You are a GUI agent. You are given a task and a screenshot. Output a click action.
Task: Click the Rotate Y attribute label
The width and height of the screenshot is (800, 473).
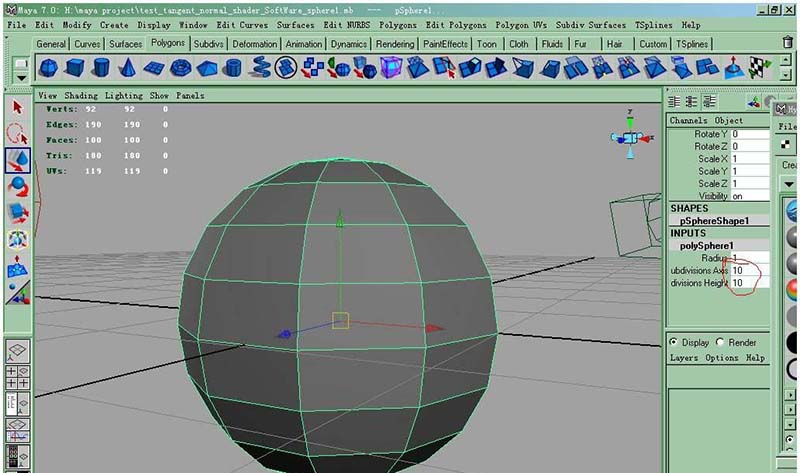point(711,134)
